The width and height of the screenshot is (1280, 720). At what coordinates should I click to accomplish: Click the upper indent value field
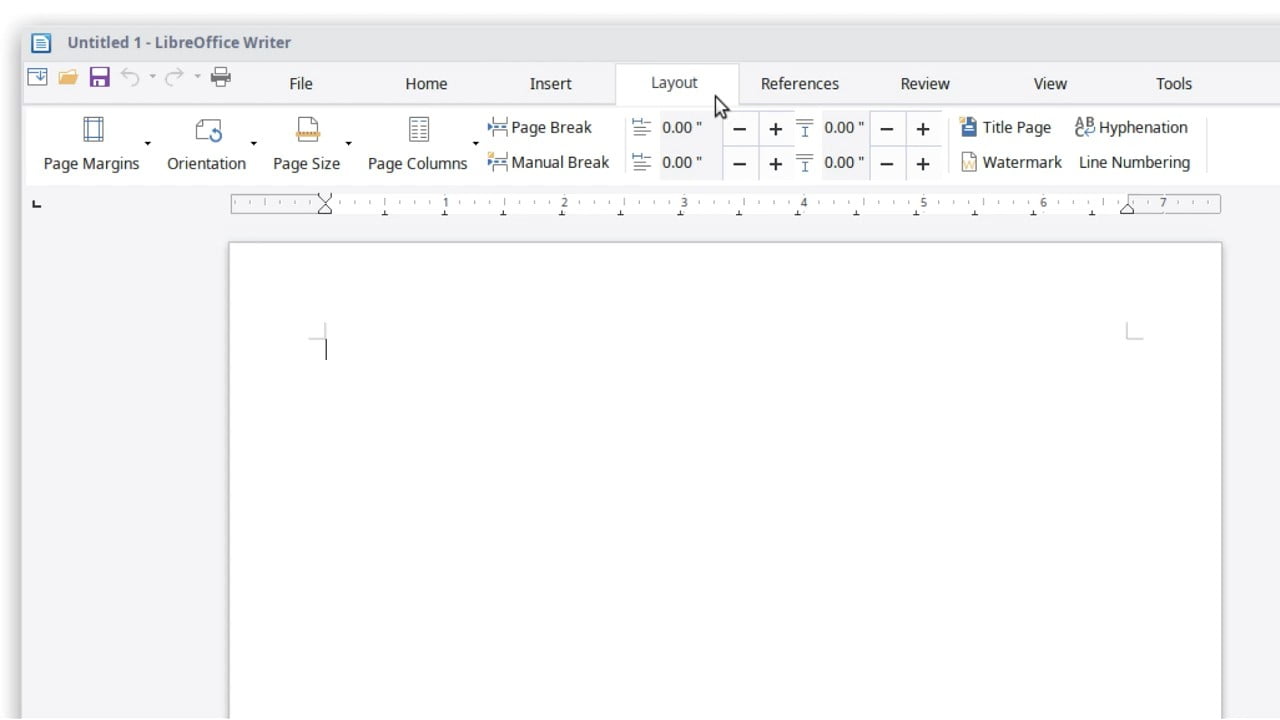[690, 127]
